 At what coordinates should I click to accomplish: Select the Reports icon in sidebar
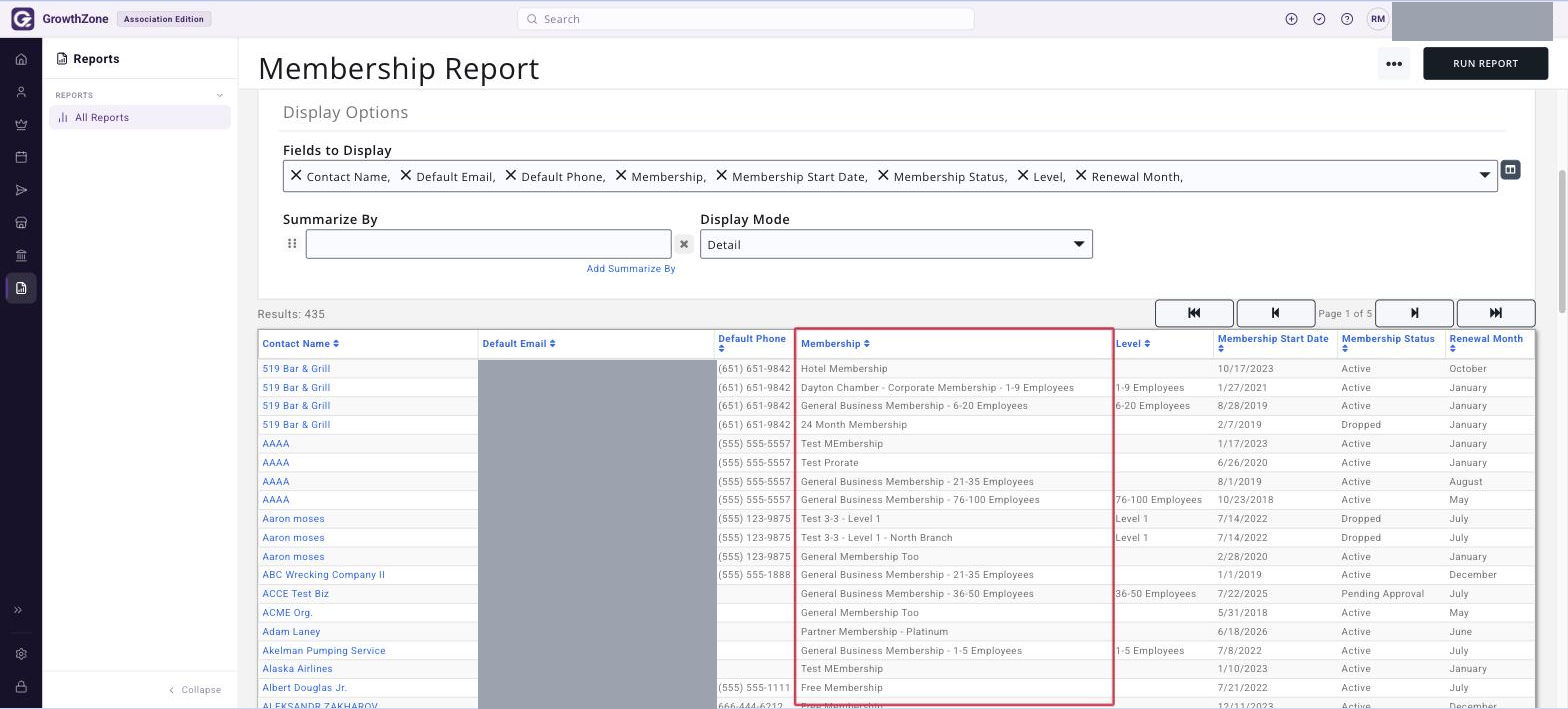[21, 288]
